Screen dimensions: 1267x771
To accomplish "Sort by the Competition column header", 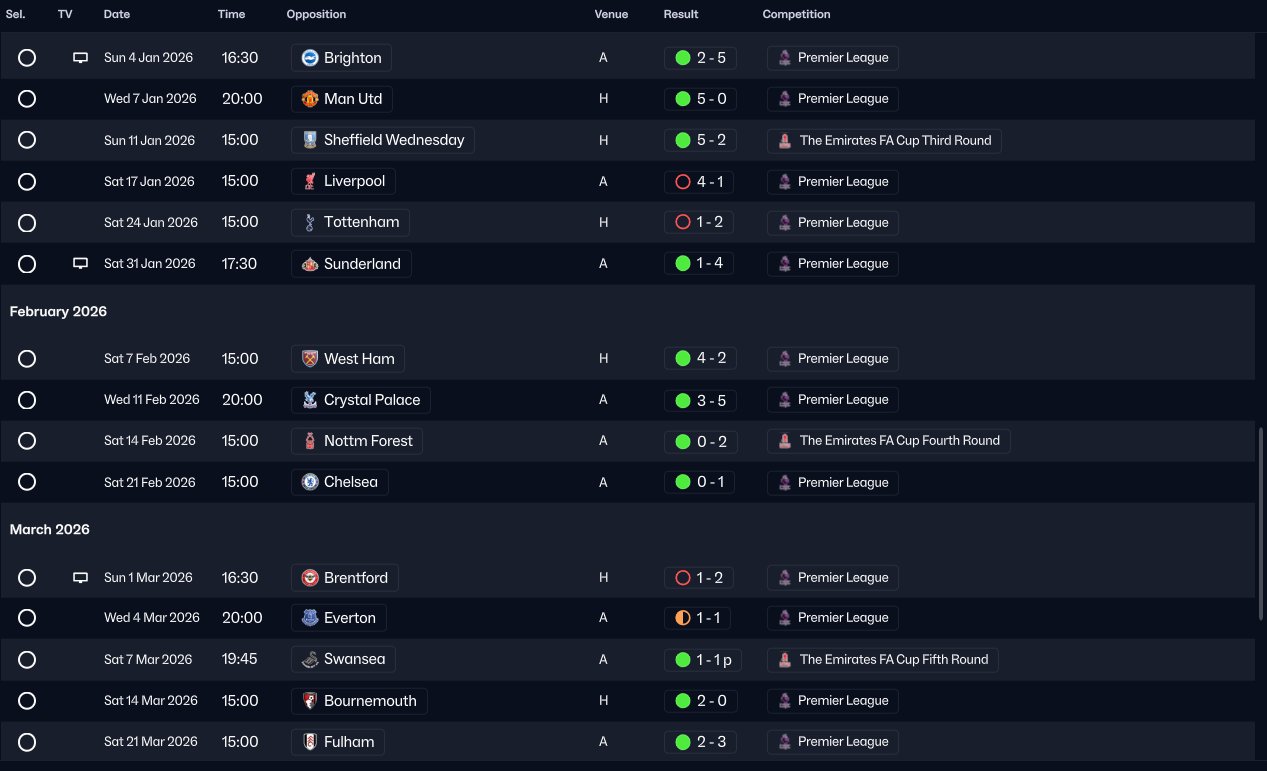I will coord(796,15).
